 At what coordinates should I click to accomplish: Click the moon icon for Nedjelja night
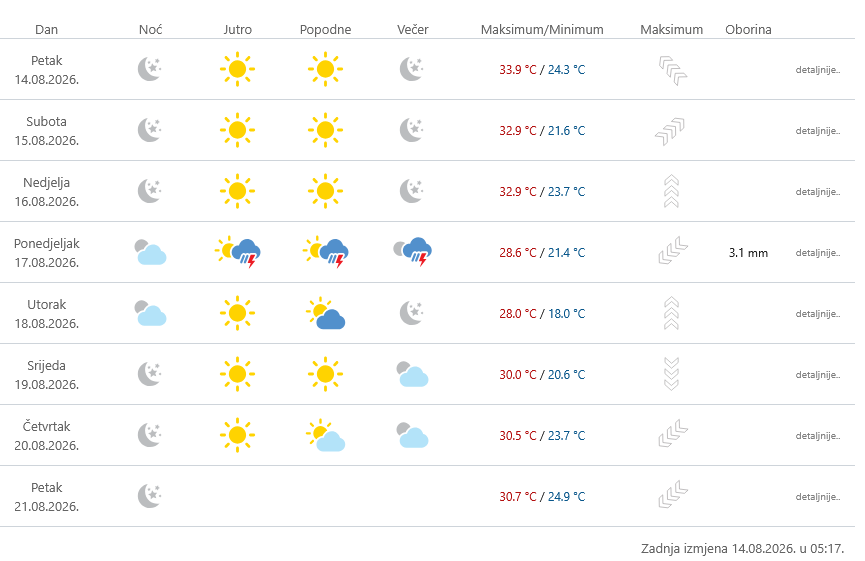click(149, 191)
